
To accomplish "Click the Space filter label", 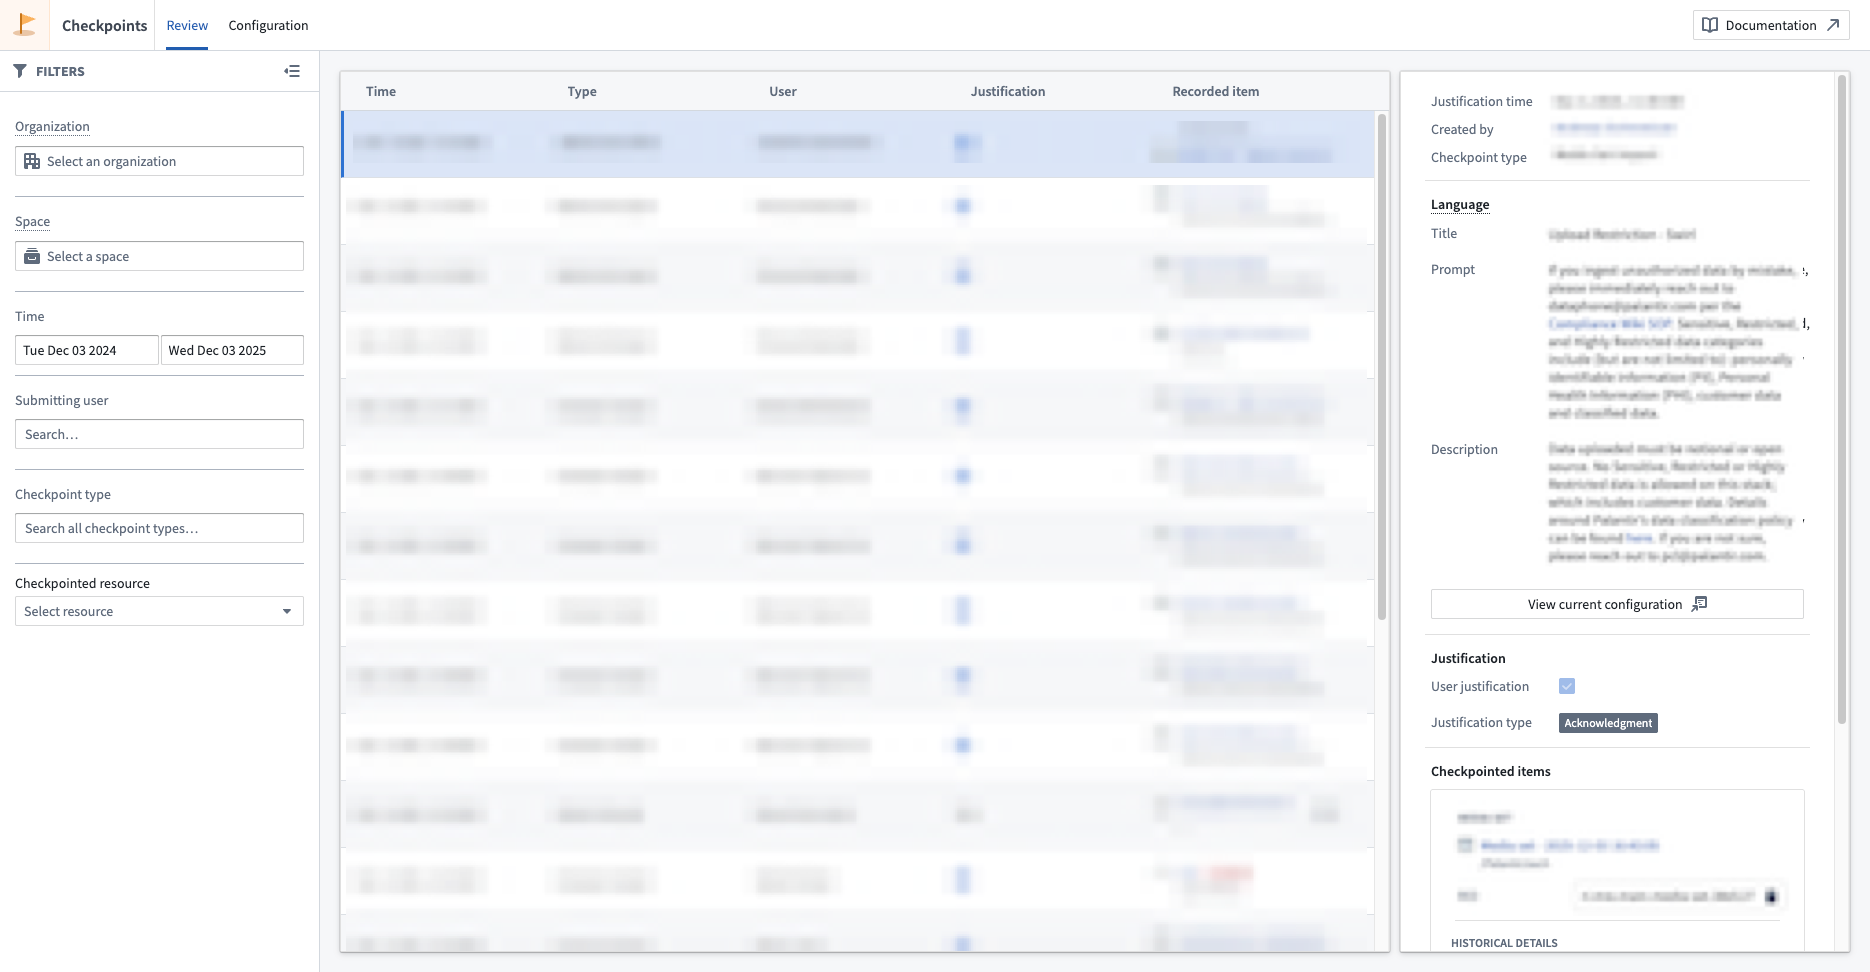I will click(x=32, y=221).
